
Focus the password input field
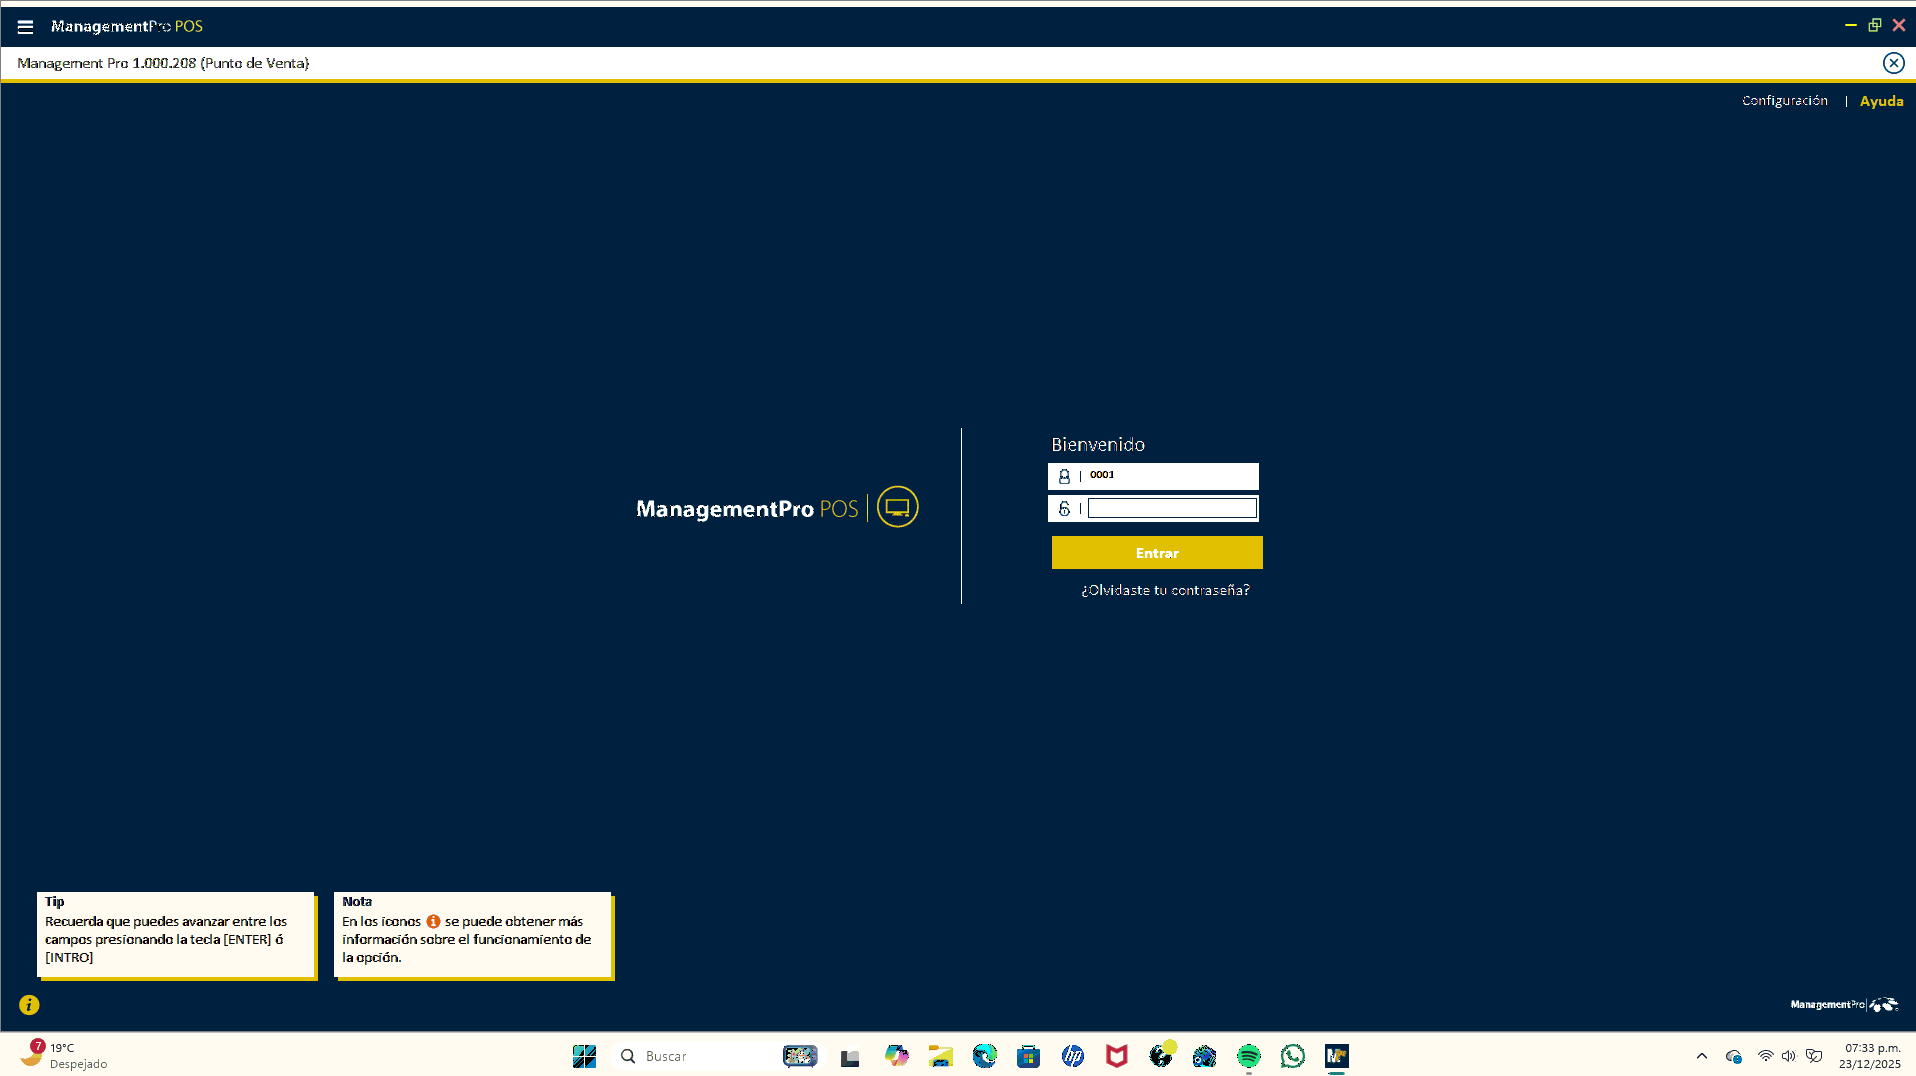click(1171, 509)
